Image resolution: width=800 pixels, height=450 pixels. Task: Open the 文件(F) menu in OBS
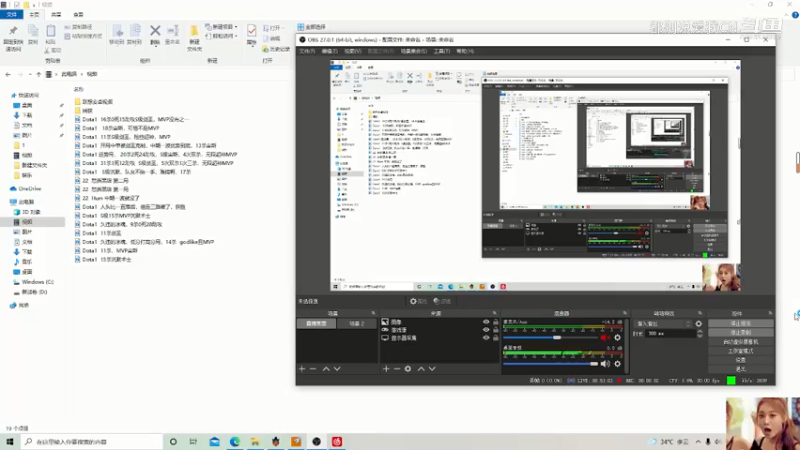click(x=307, y=51)
